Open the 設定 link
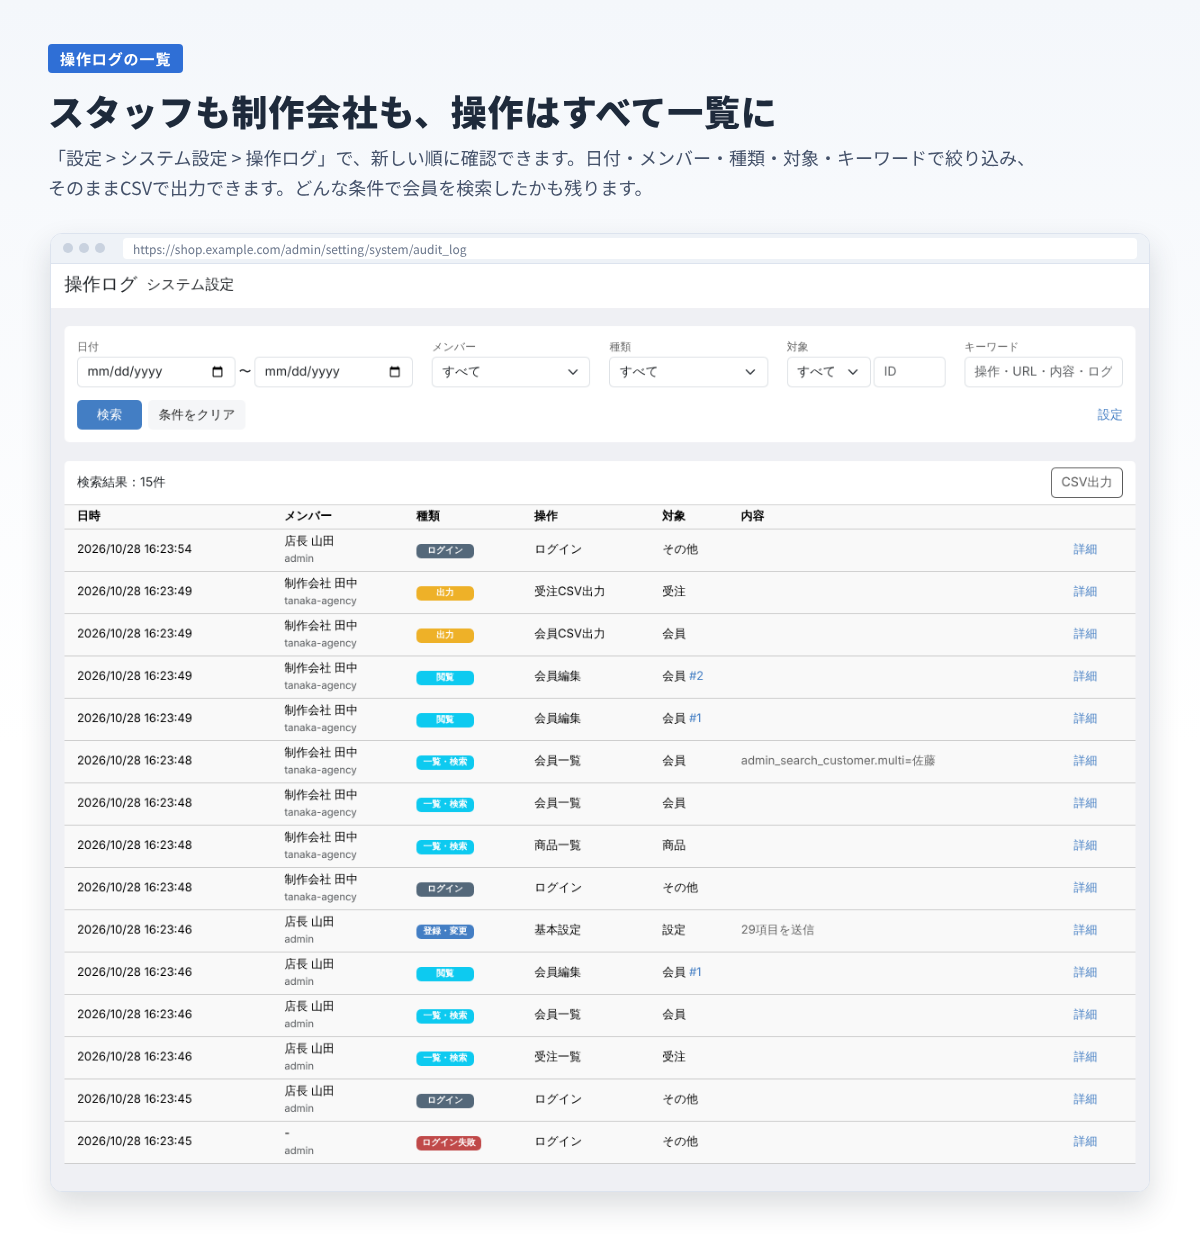This screenshot has width=1200, height=1240. pos(1110,415)
